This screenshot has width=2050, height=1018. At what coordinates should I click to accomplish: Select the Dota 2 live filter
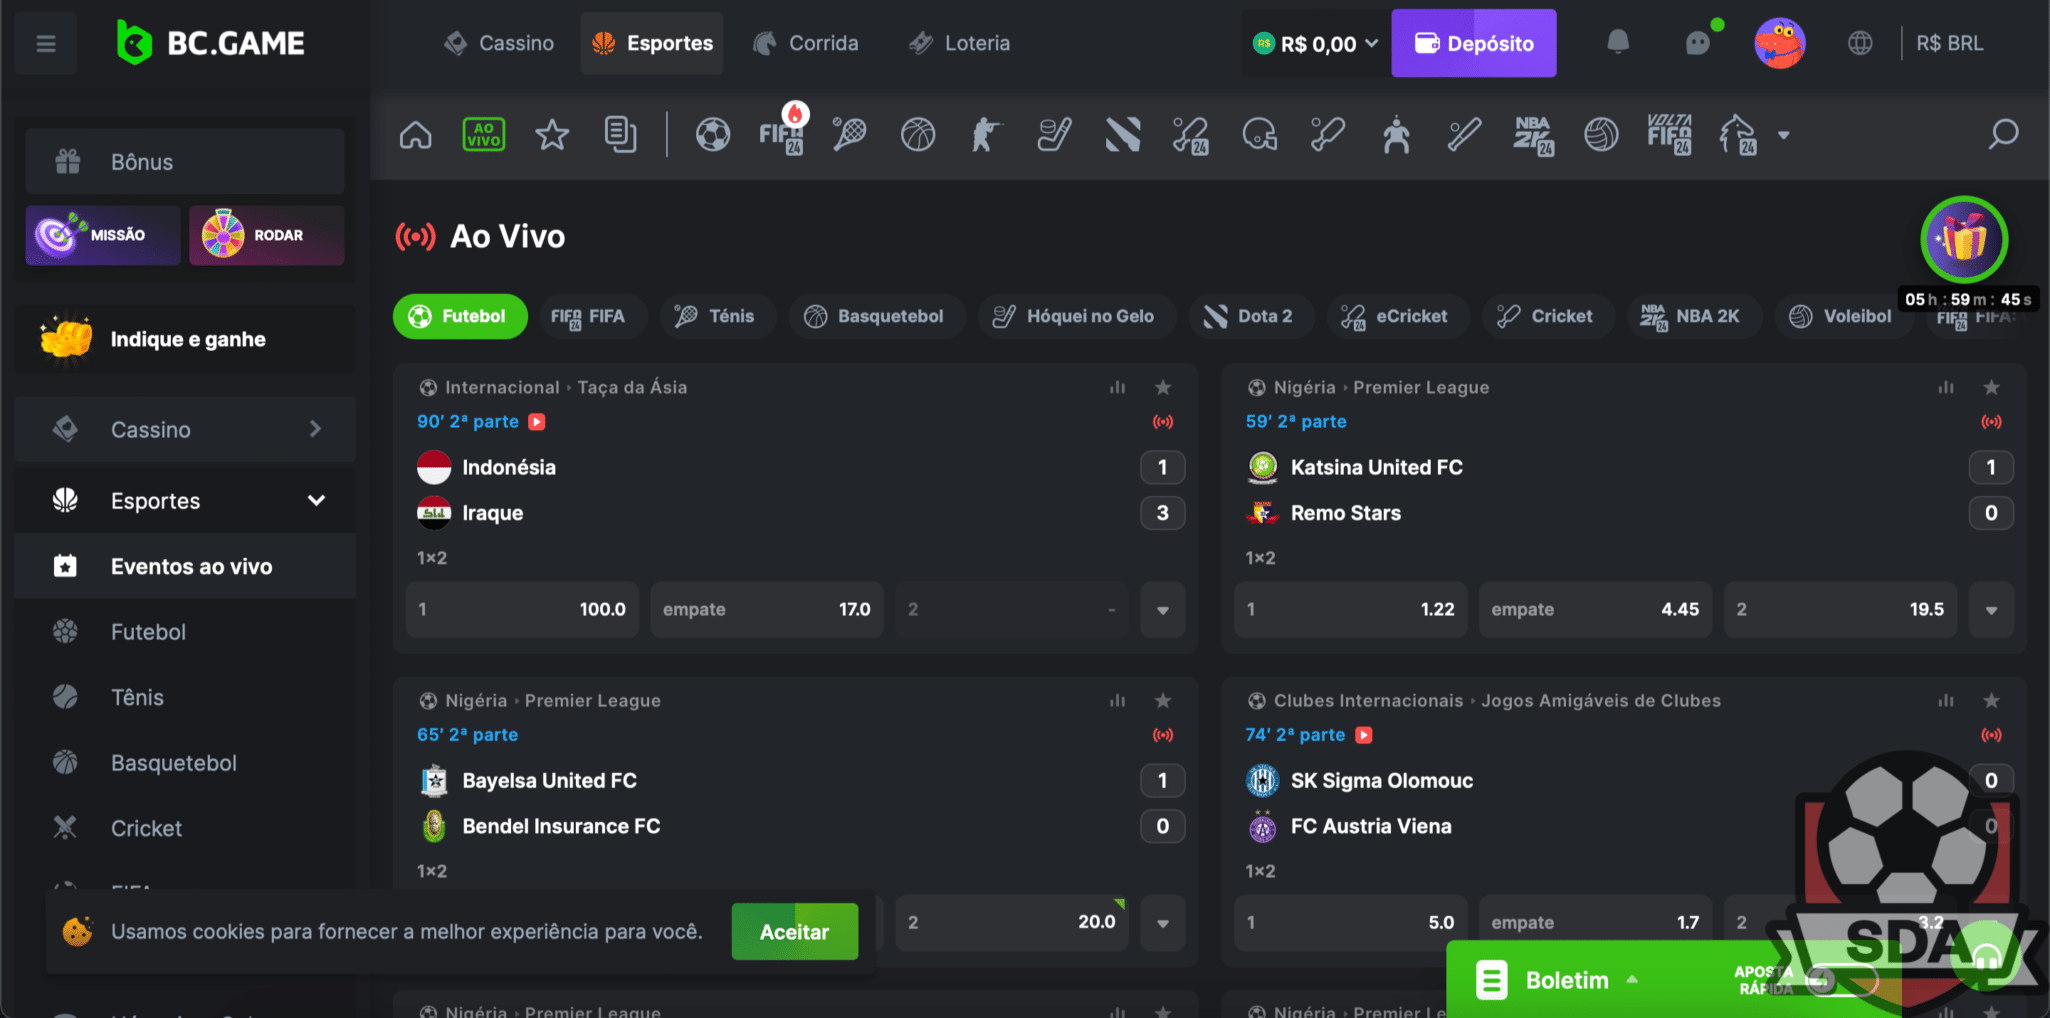[x=1250, y=316]
